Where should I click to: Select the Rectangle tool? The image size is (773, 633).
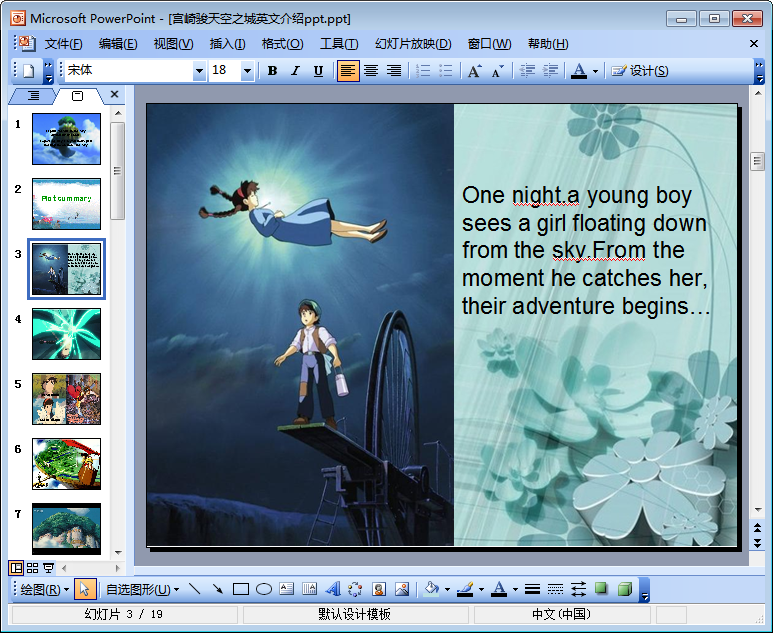click(241, 589)
